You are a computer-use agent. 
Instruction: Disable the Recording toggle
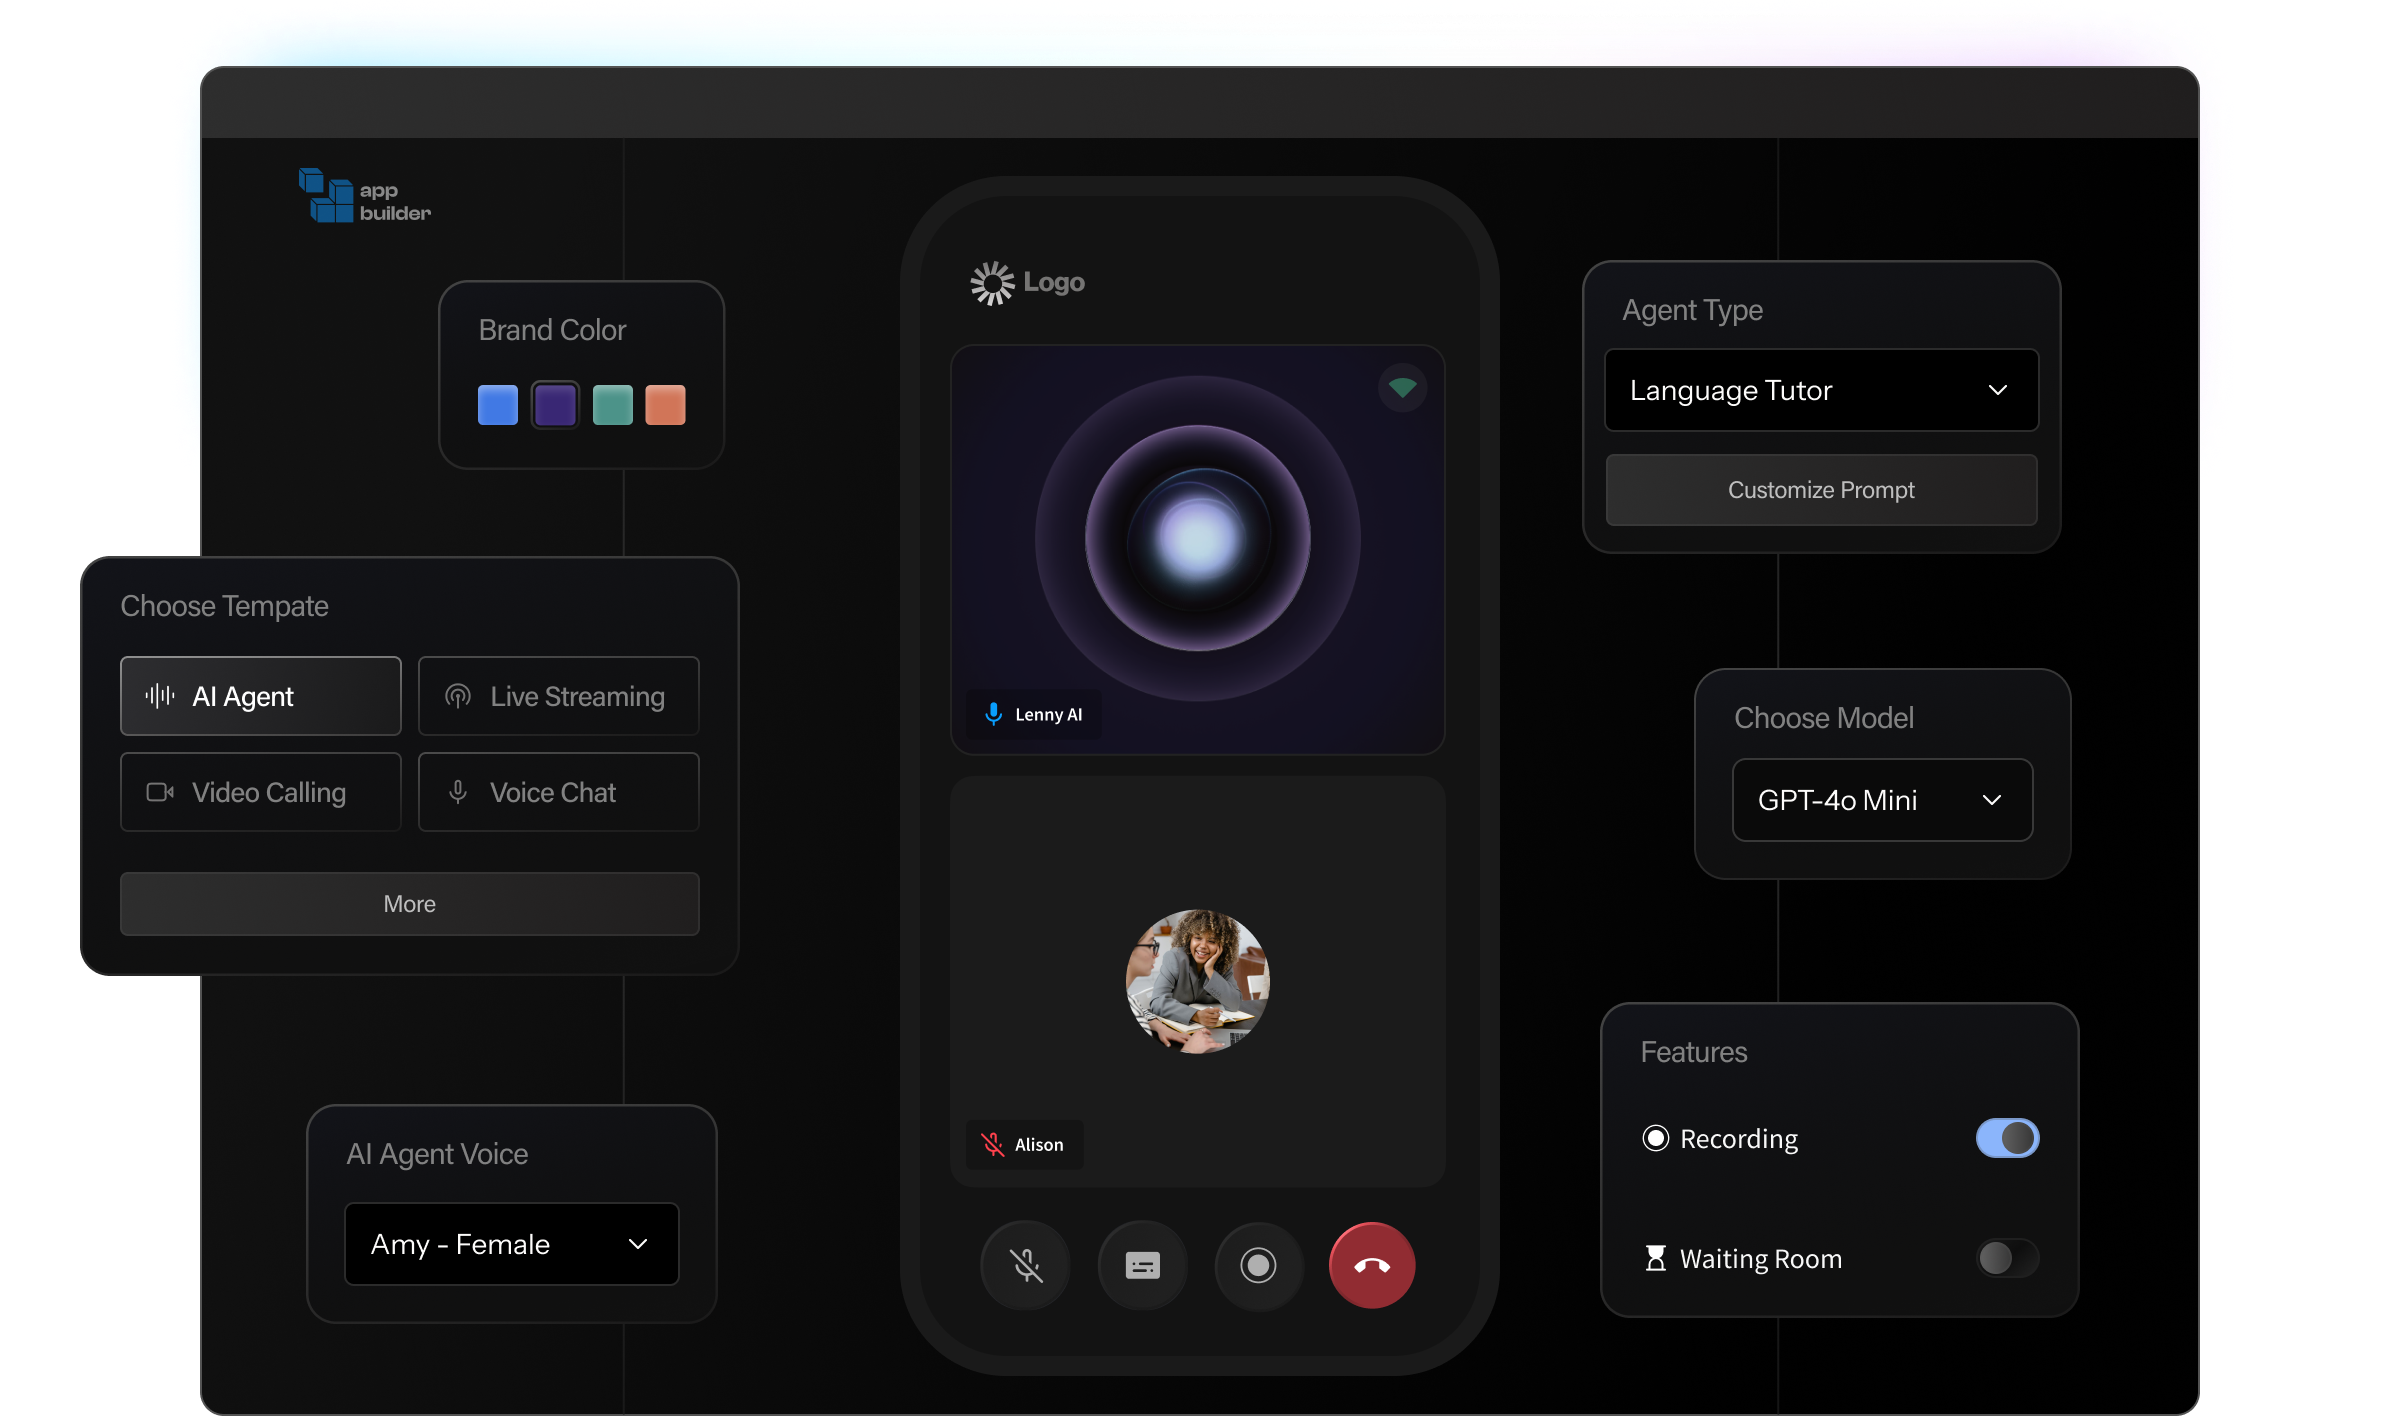click(x=2006, y=1138)
